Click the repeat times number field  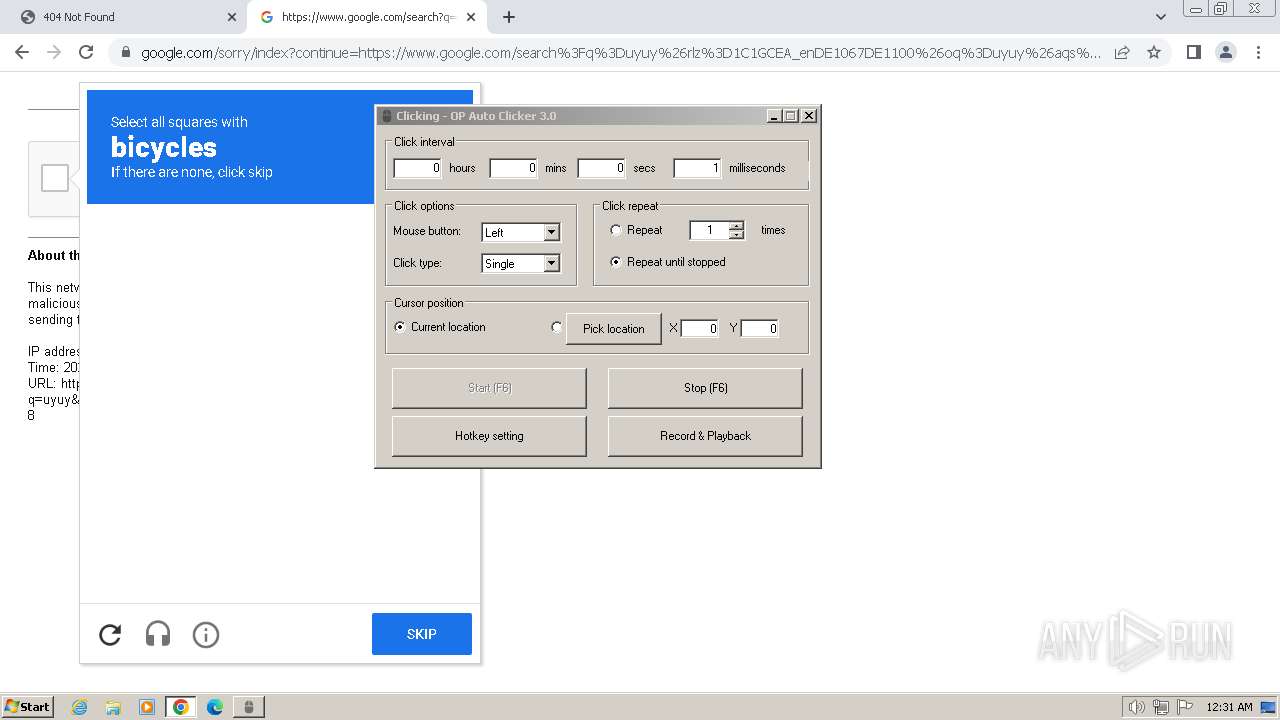pyautogui.click(x=709, y=230)
